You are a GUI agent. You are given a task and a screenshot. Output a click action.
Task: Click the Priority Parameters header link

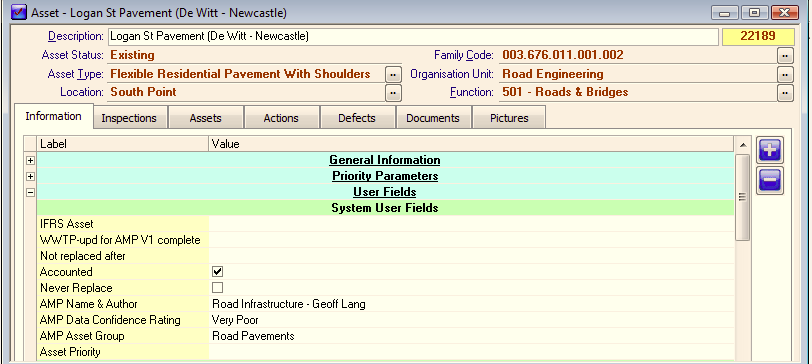click(x=385, y=176)
